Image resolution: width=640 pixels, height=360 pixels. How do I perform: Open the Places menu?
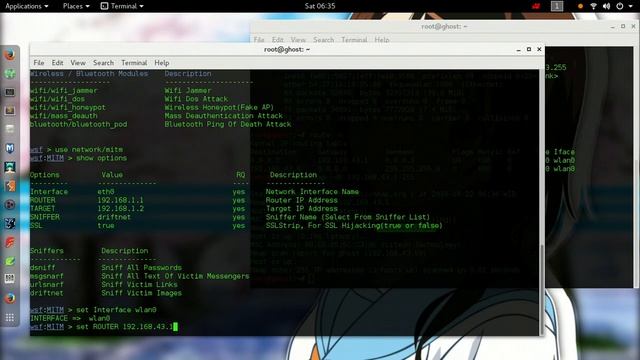pos(76,6)
